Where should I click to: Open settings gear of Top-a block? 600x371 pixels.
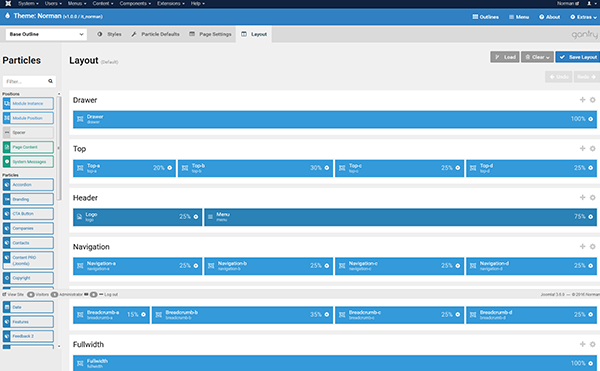(170, 168)
